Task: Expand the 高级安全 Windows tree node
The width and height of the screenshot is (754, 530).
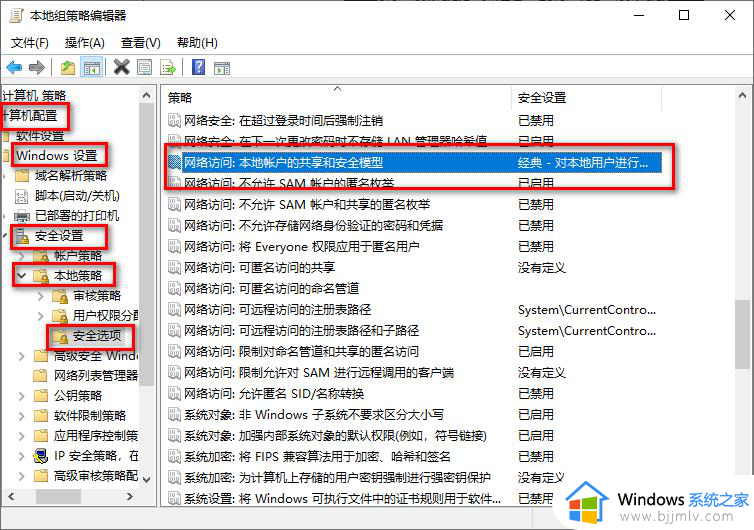Action: (22, 356)
